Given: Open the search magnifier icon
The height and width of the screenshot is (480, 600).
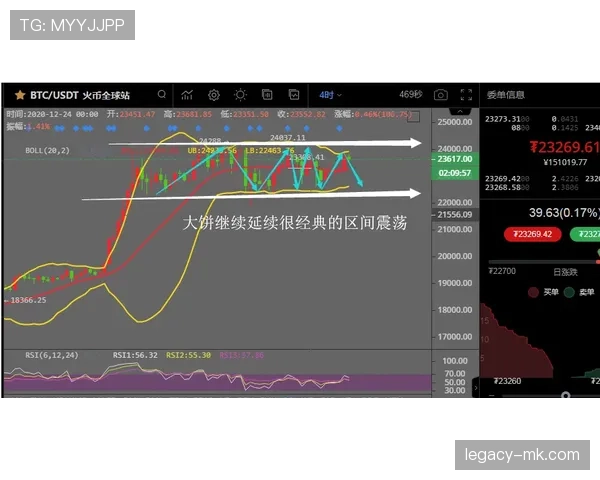Looking at the screenshot, I should (162, 95).
